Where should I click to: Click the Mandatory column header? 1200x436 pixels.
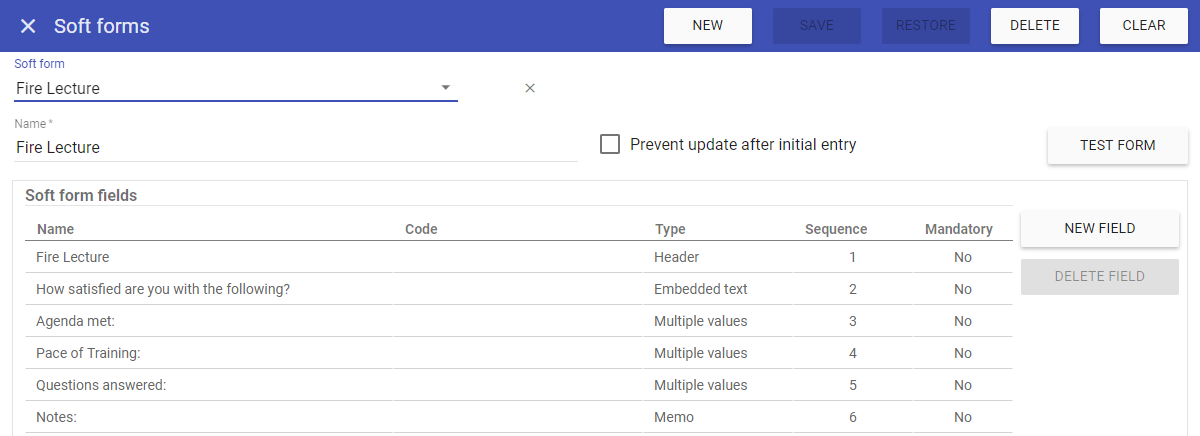958,229
